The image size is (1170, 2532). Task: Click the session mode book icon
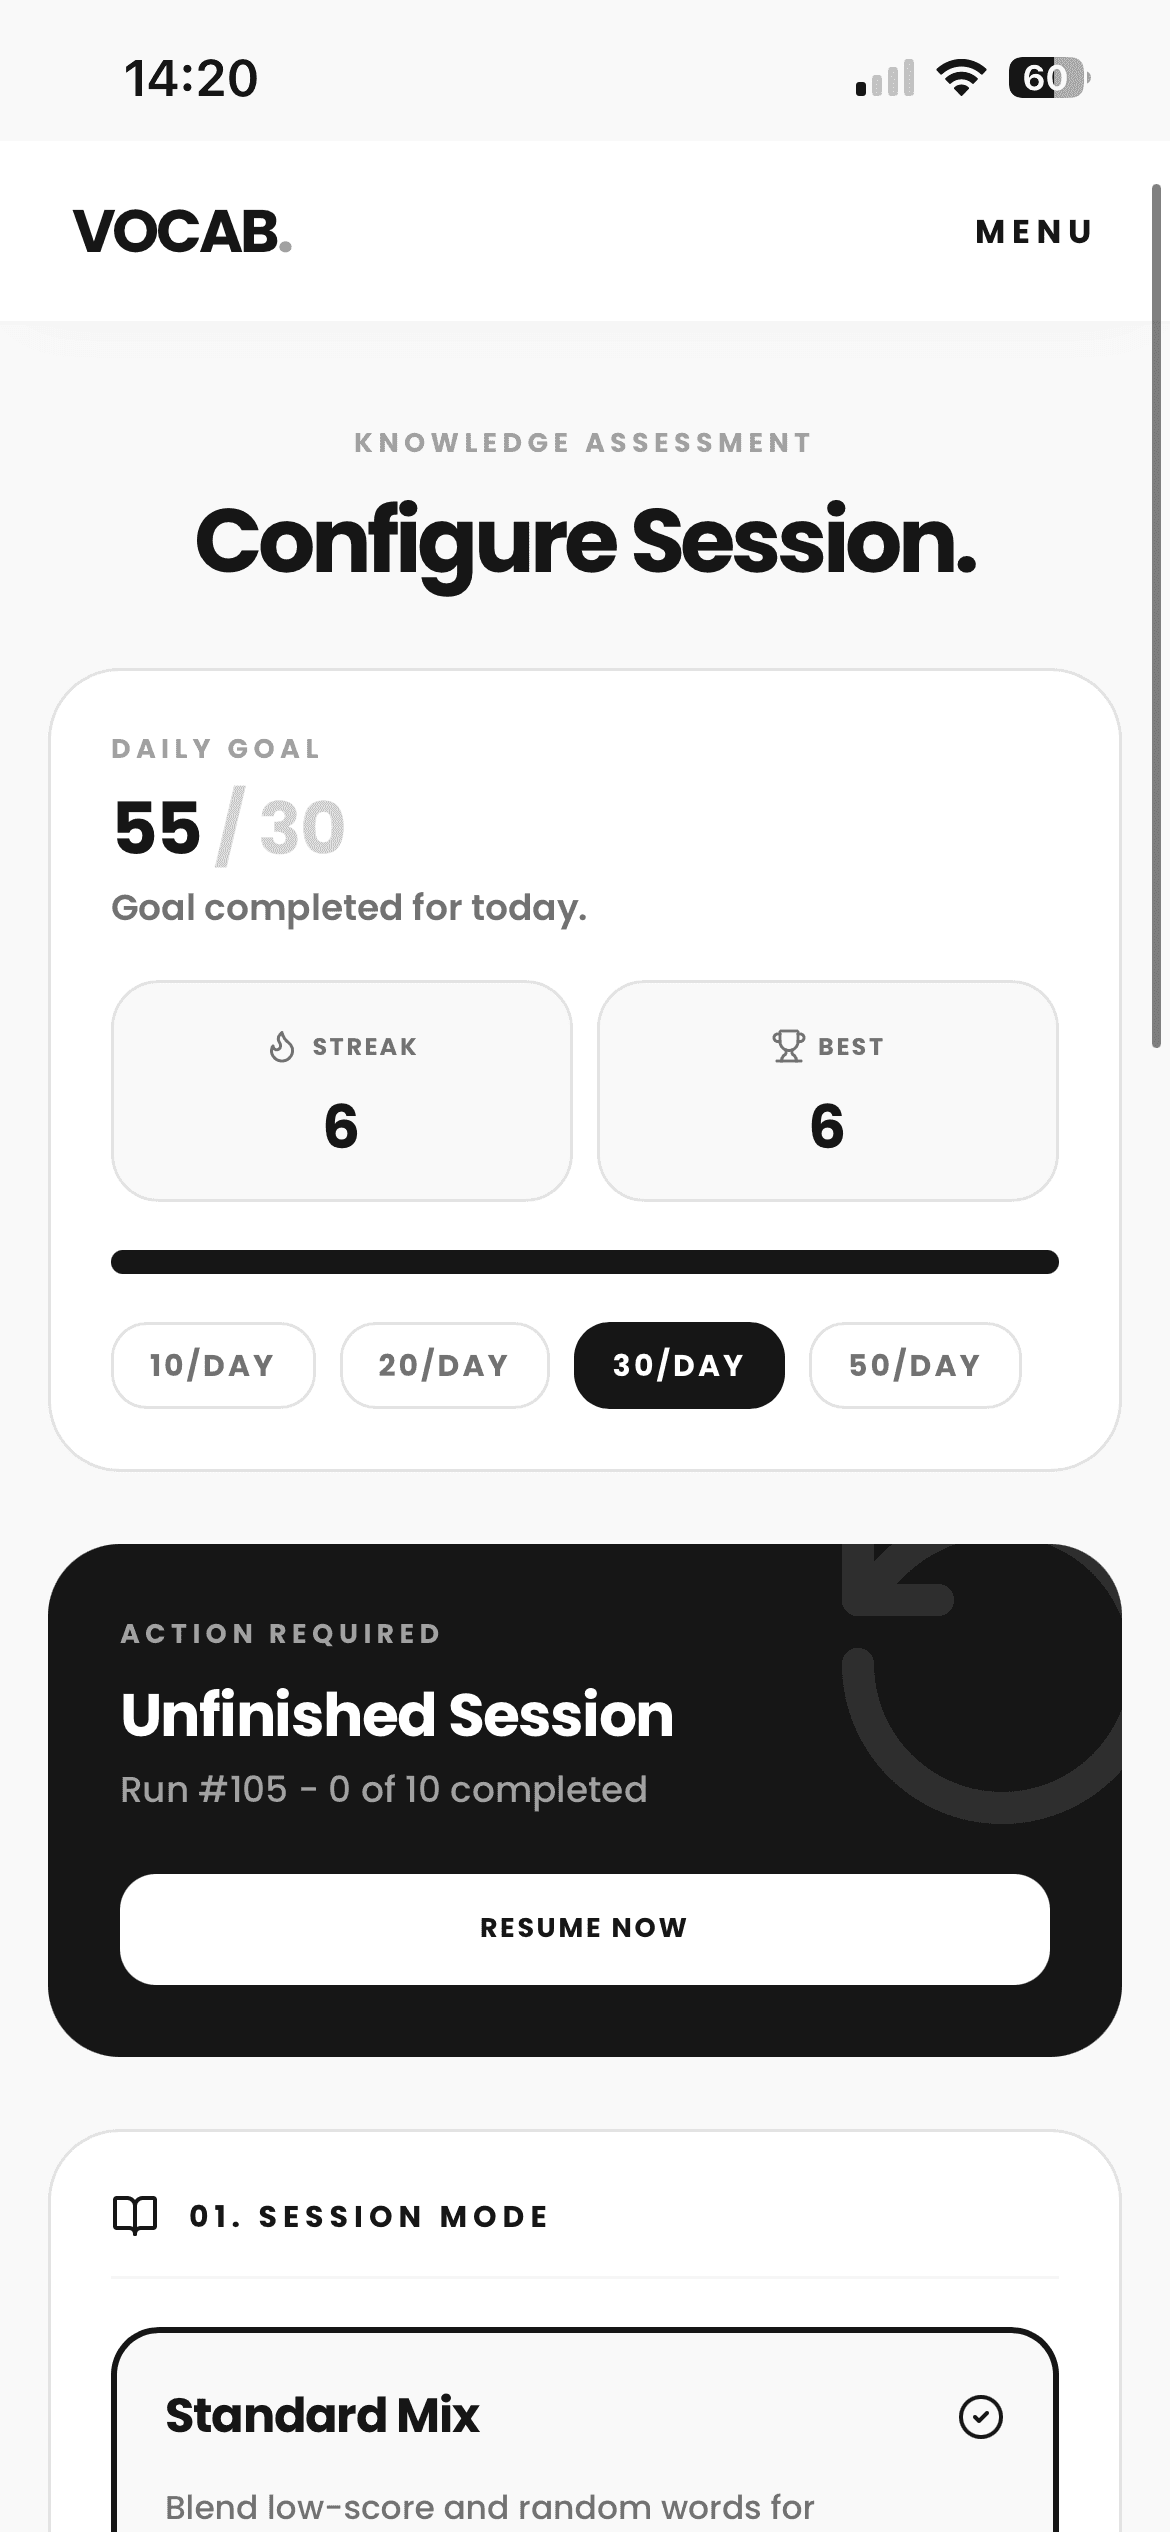[135, 2216]
